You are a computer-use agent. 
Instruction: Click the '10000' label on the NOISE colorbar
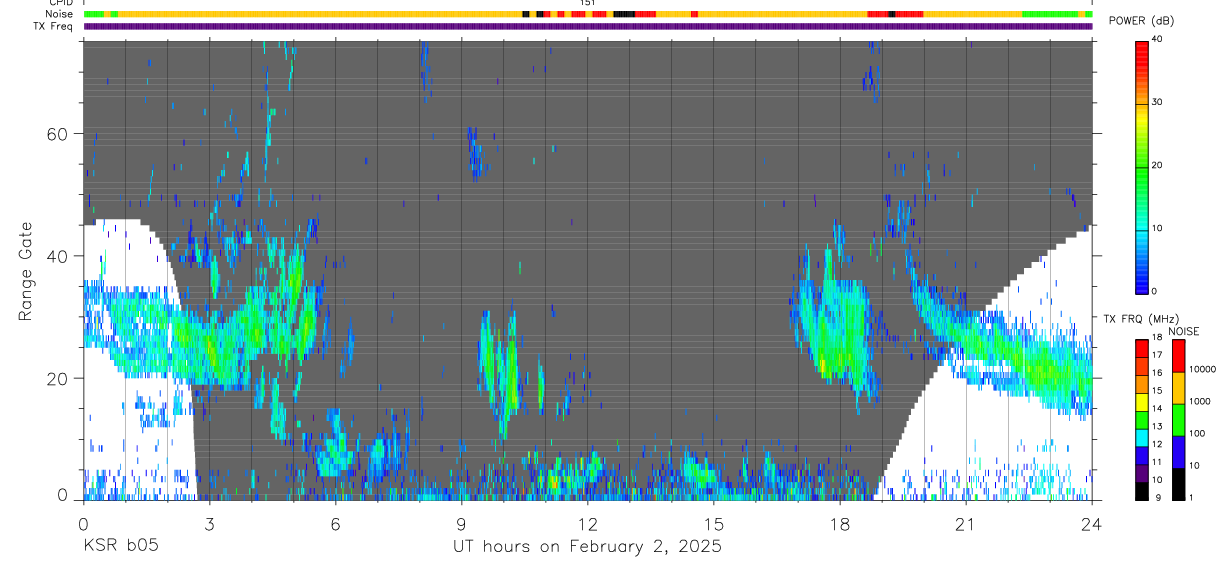[x=1203, y=370]
